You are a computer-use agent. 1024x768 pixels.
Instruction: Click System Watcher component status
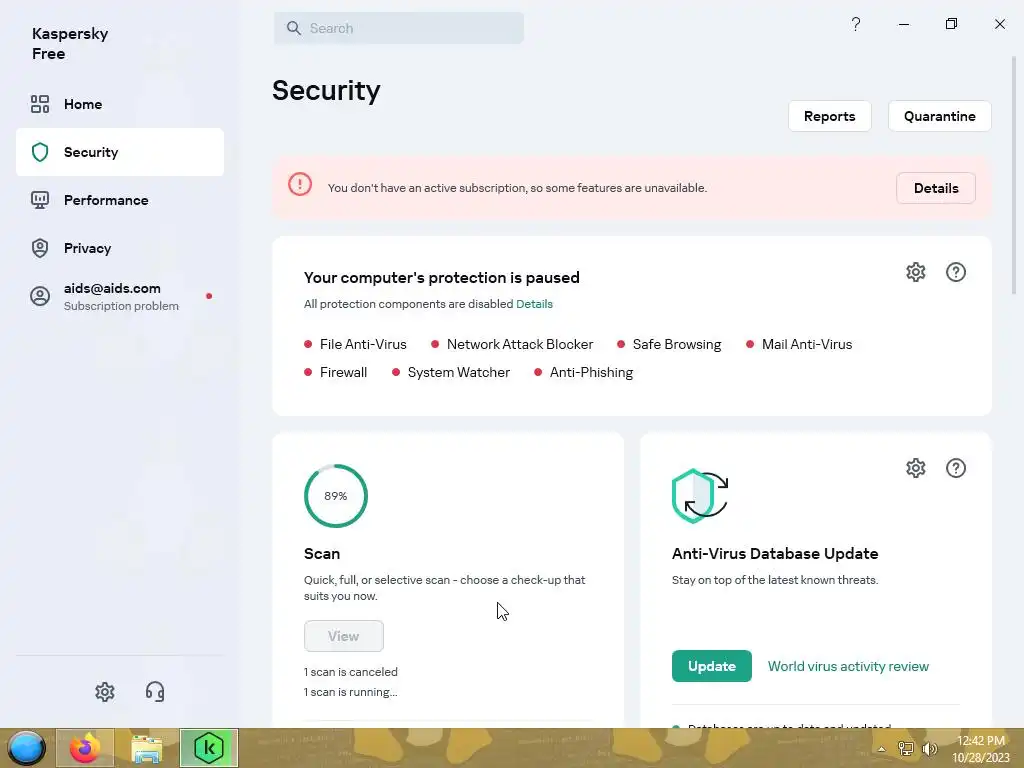click(451, 372)
